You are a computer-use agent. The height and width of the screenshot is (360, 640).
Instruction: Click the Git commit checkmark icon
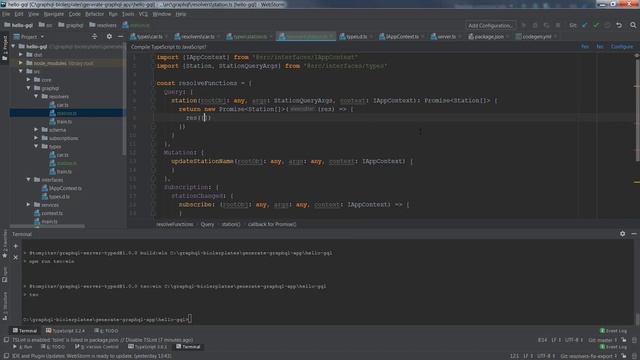tap(596, 25)
